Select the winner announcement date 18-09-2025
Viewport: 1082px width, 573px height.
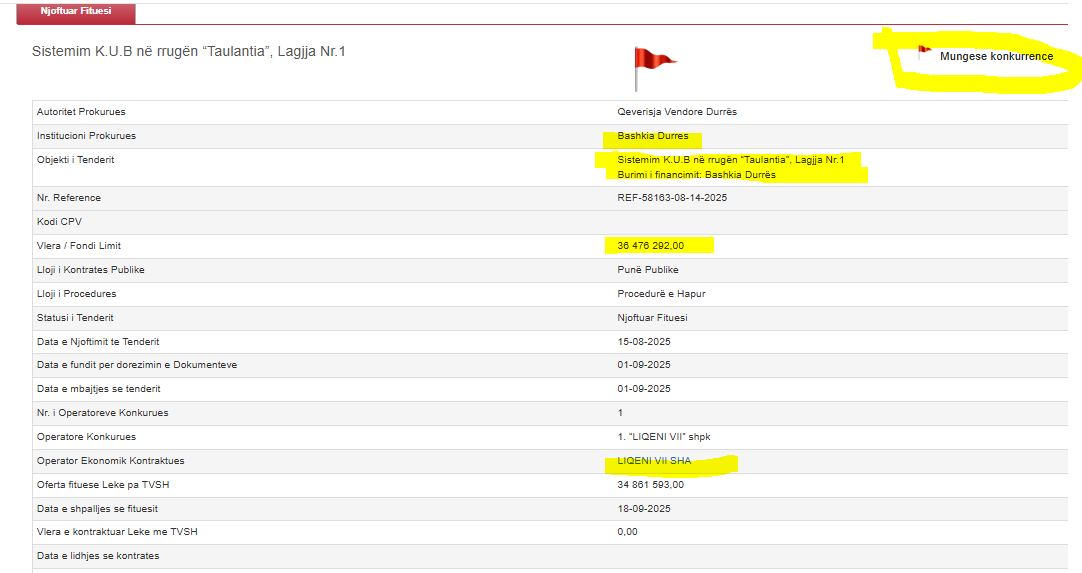pos(644,508)
